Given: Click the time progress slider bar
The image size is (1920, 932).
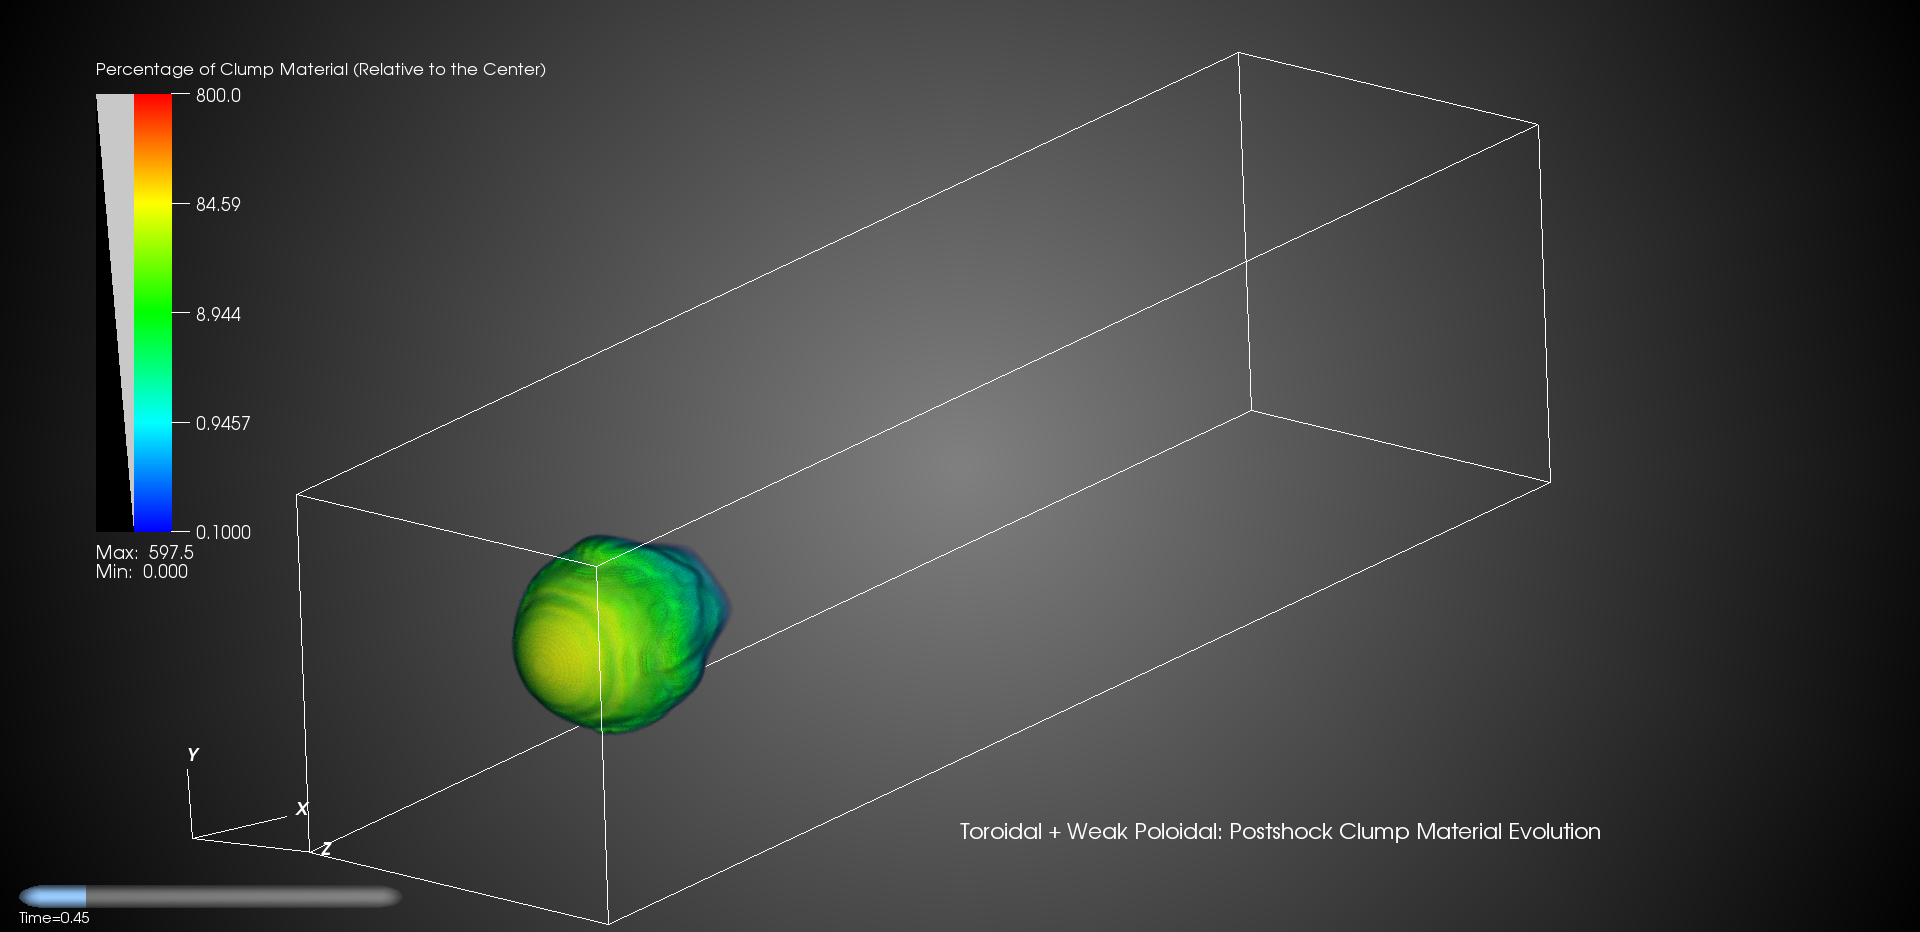Looking at the screenshot, I should (x=210, y=896).
